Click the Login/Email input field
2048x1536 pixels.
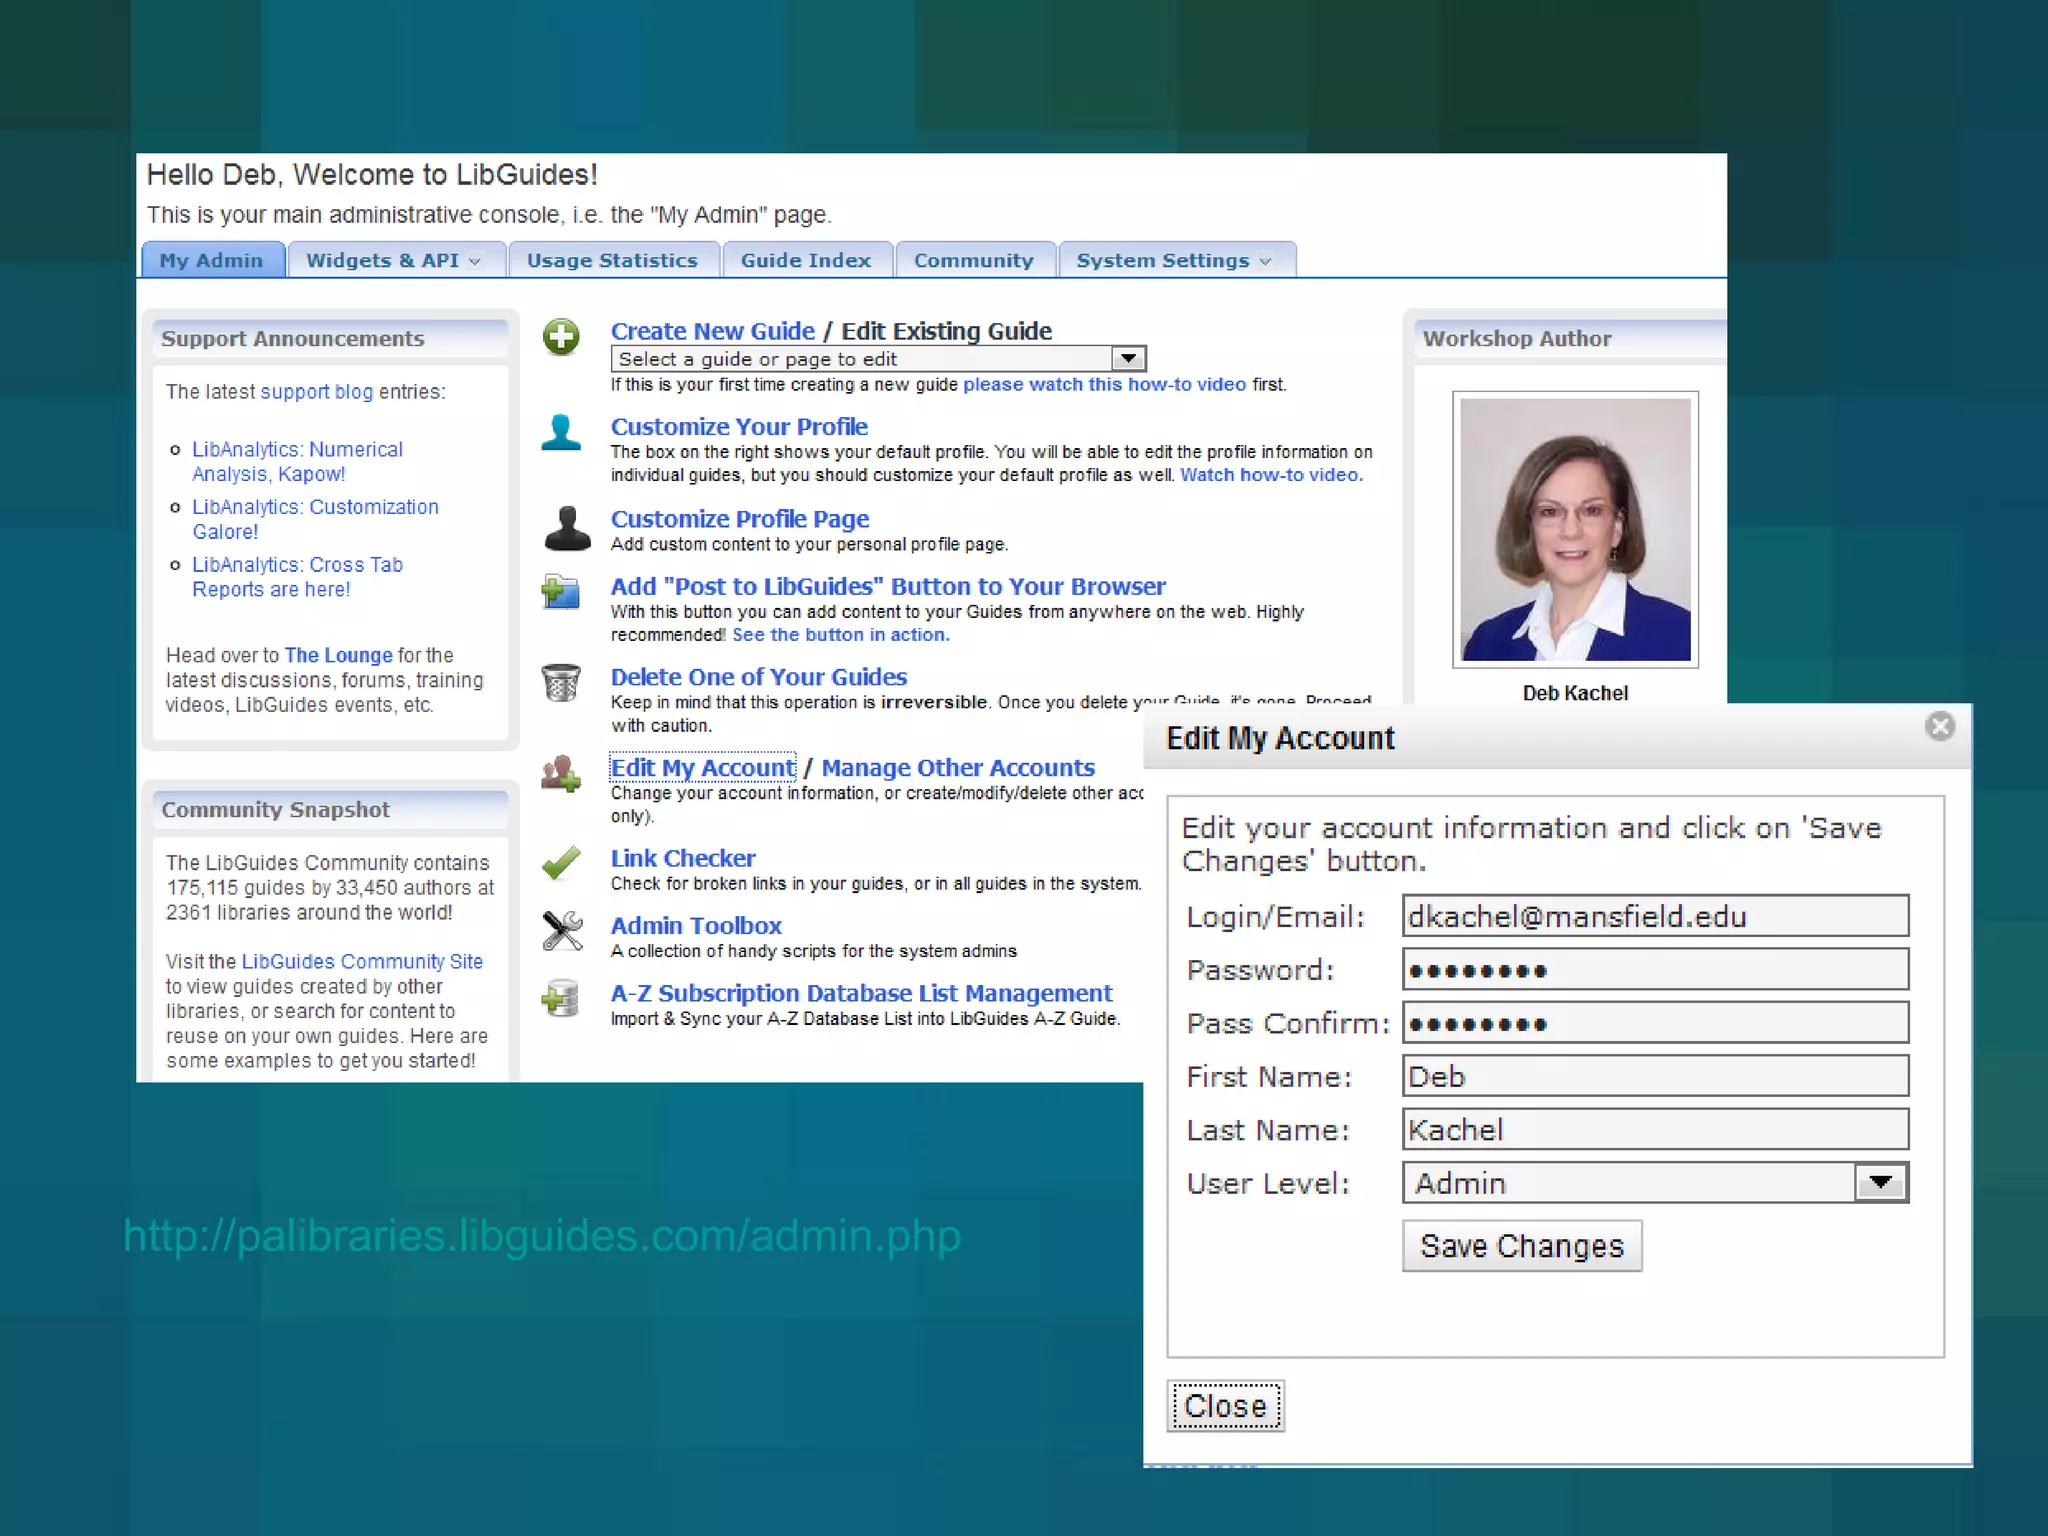(1654, 916)
